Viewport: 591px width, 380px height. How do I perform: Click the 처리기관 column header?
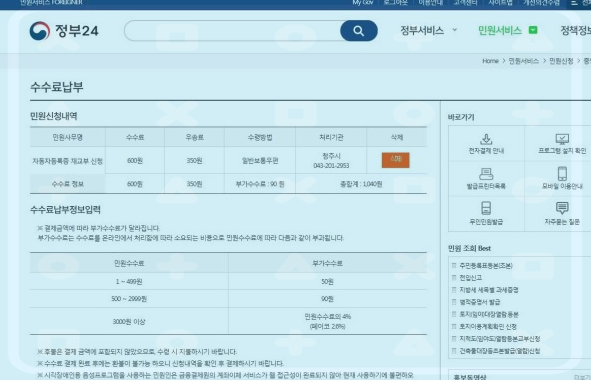click(331, 137)
